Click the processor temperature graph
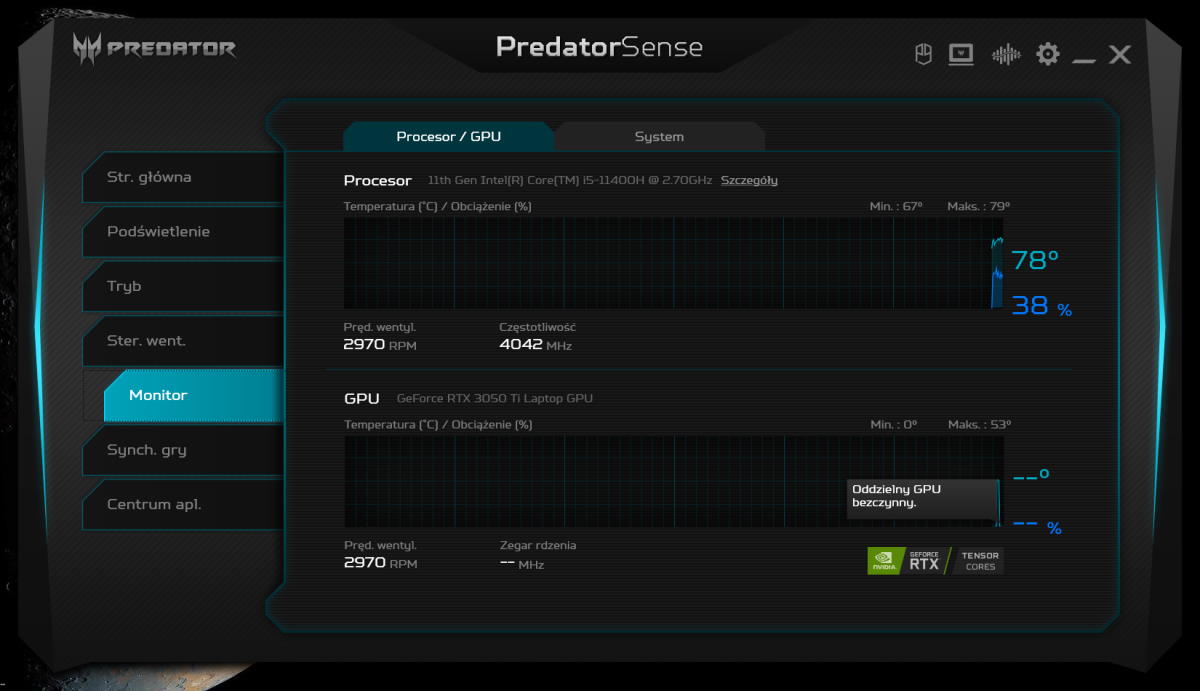This screenshot has height=691, width=1200. (672, 263)
